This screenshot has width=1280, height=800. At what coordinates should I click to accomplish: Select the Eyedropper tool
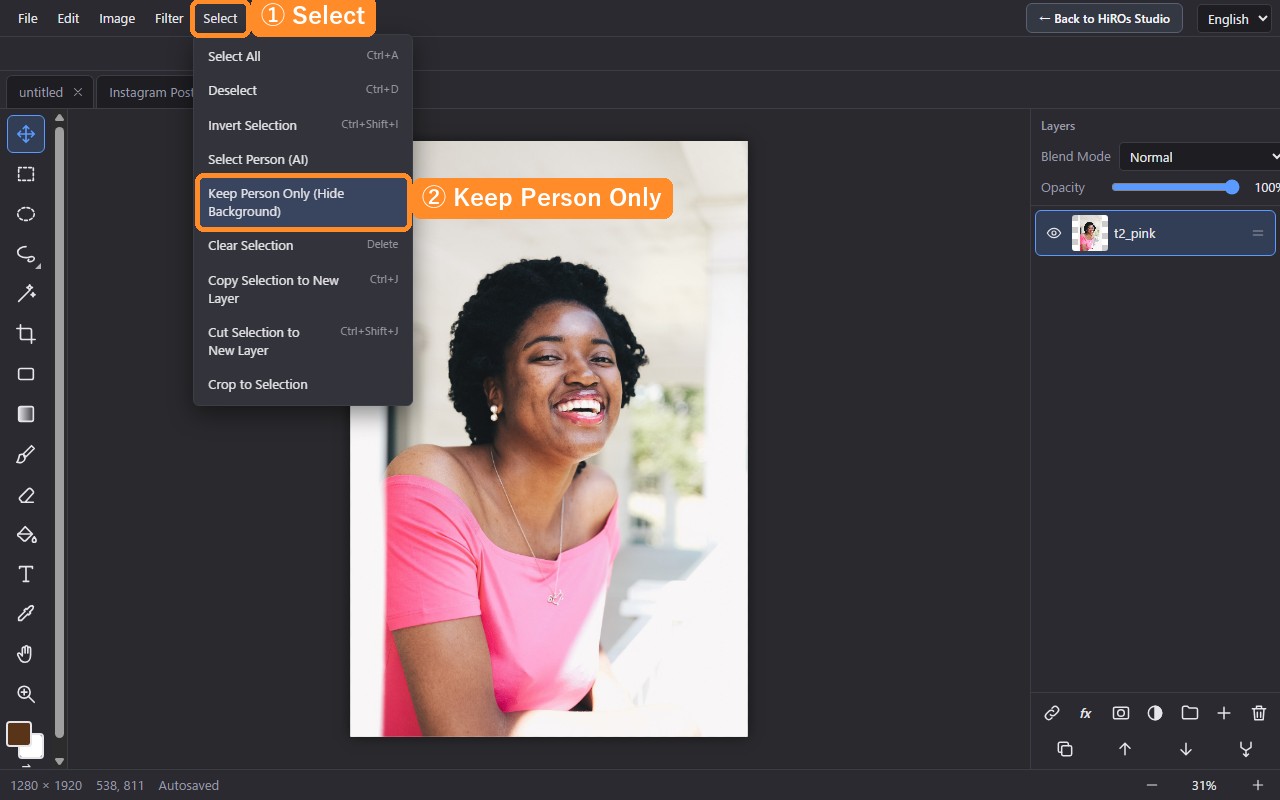[x=26, y=614]
